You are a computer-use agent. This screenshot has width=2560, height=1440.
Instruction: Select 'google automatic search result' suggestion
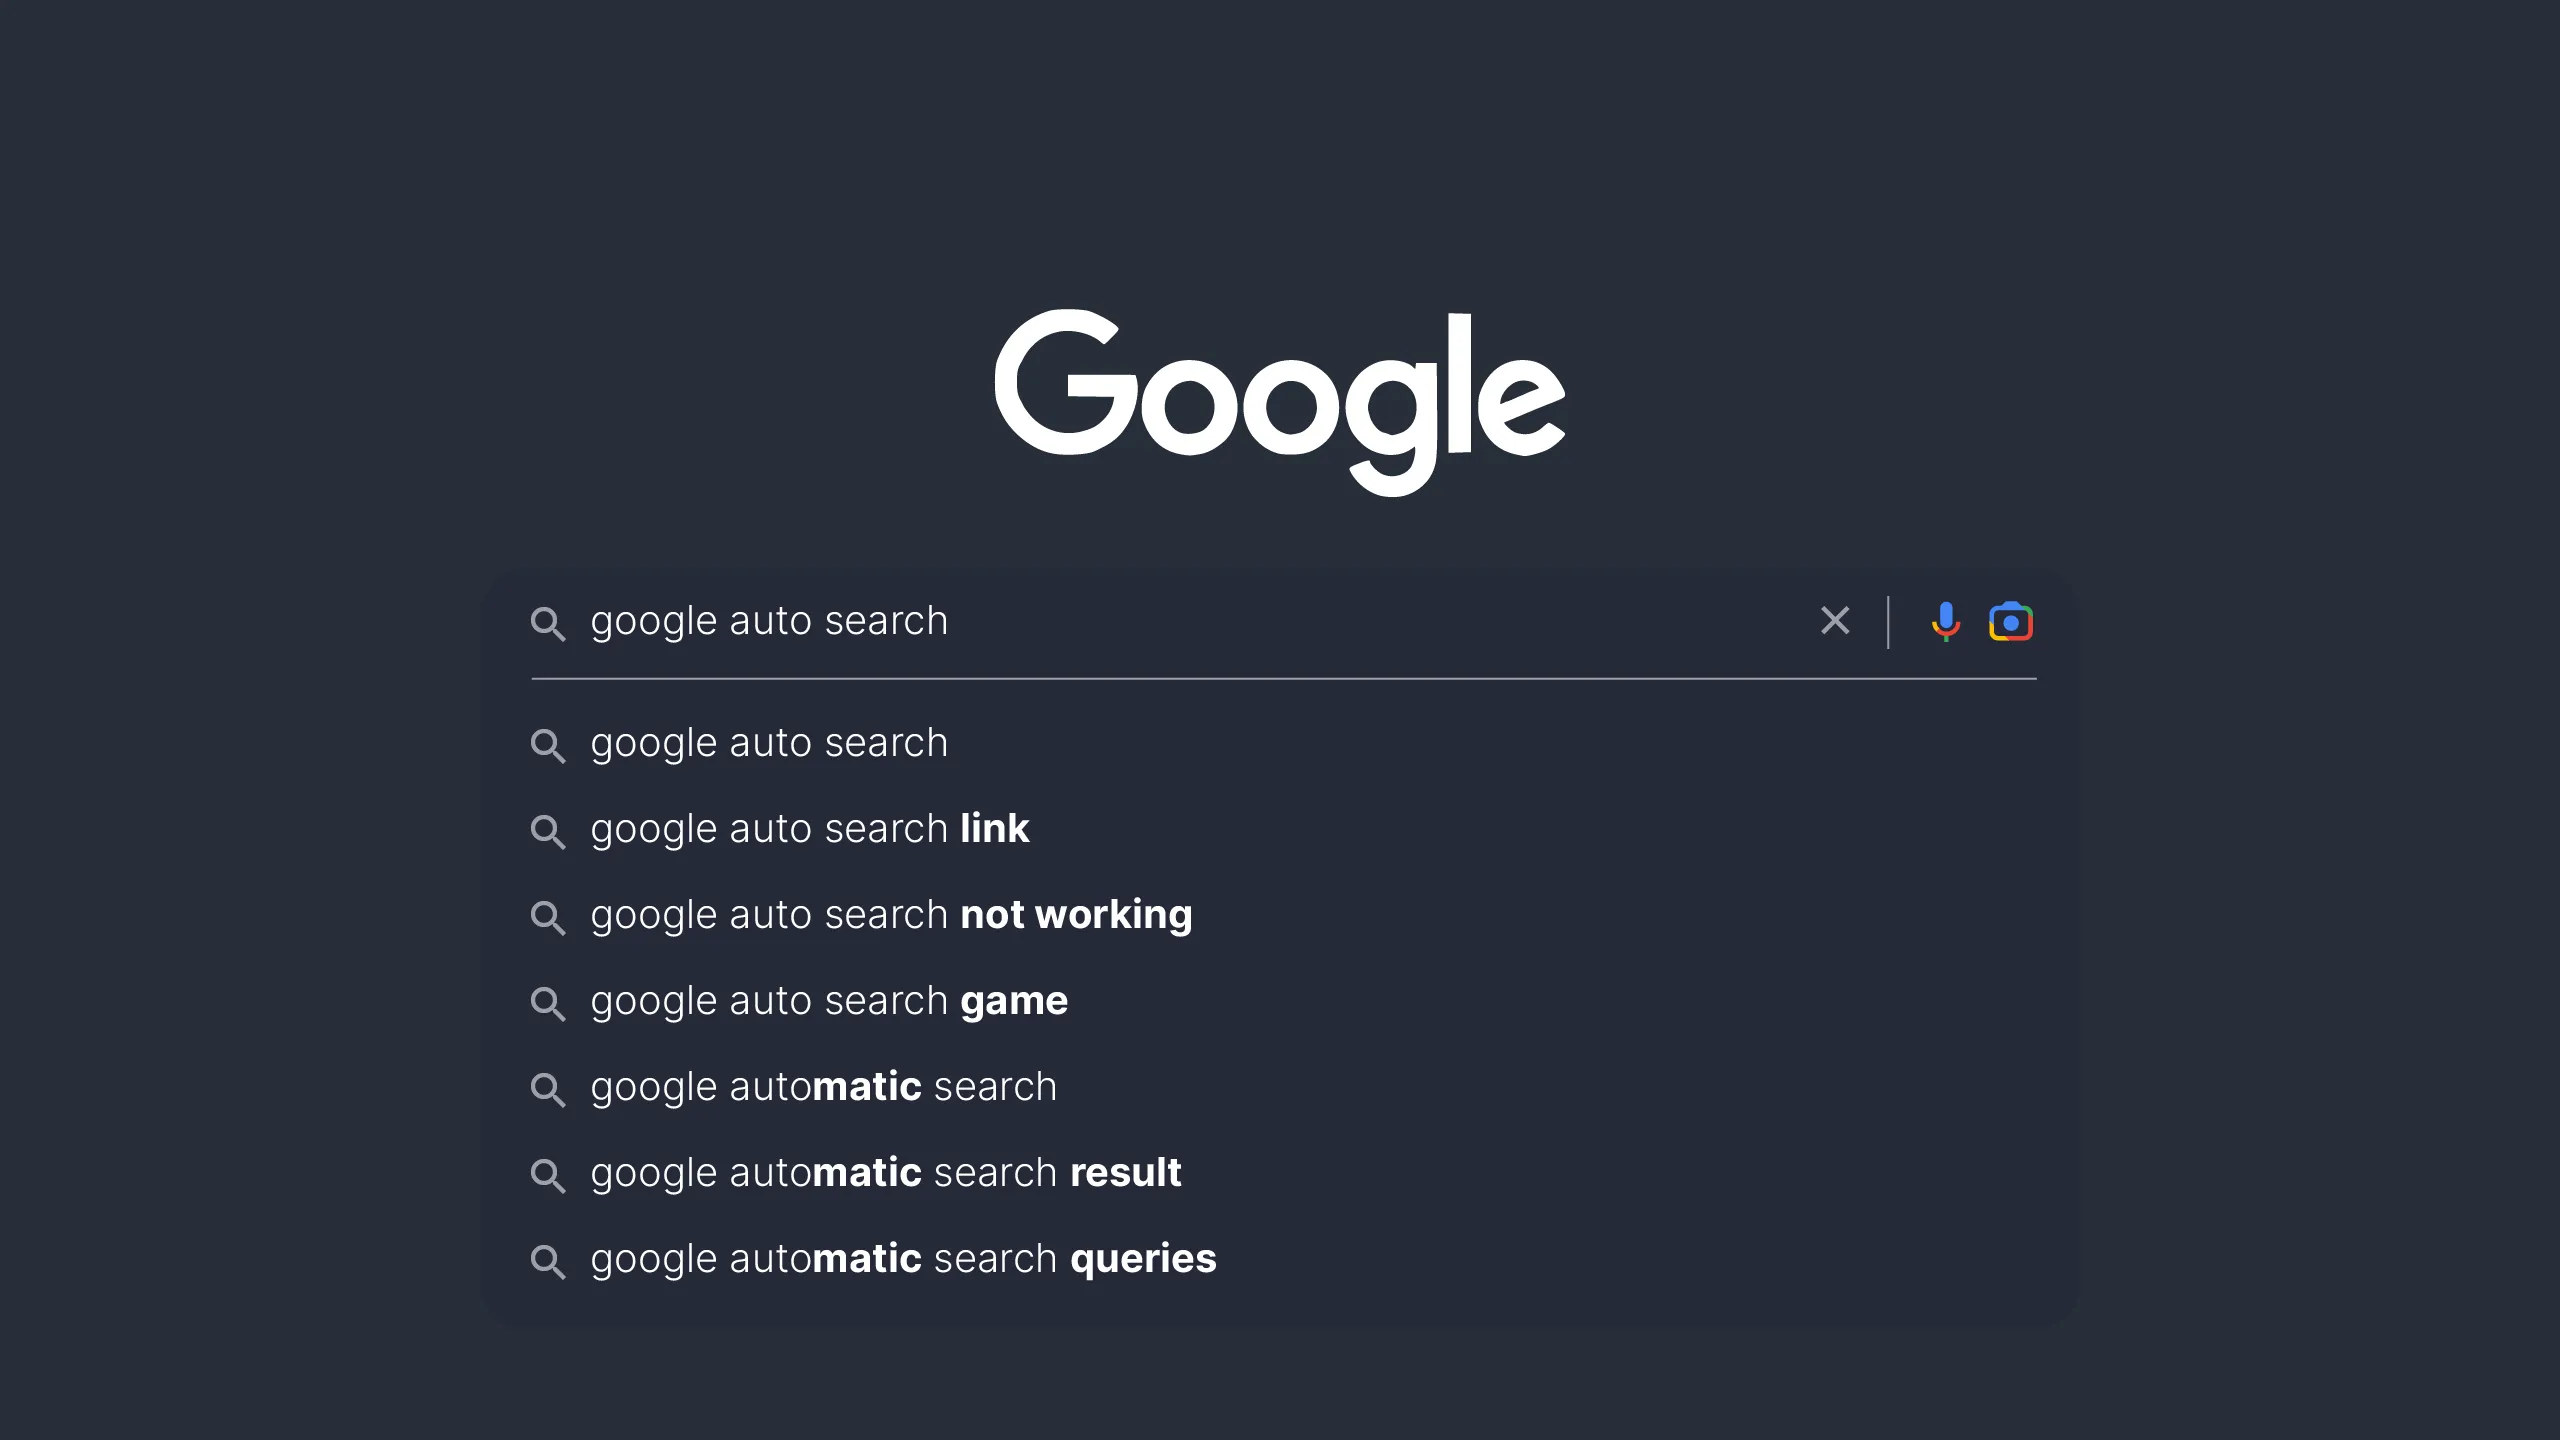886,1173
